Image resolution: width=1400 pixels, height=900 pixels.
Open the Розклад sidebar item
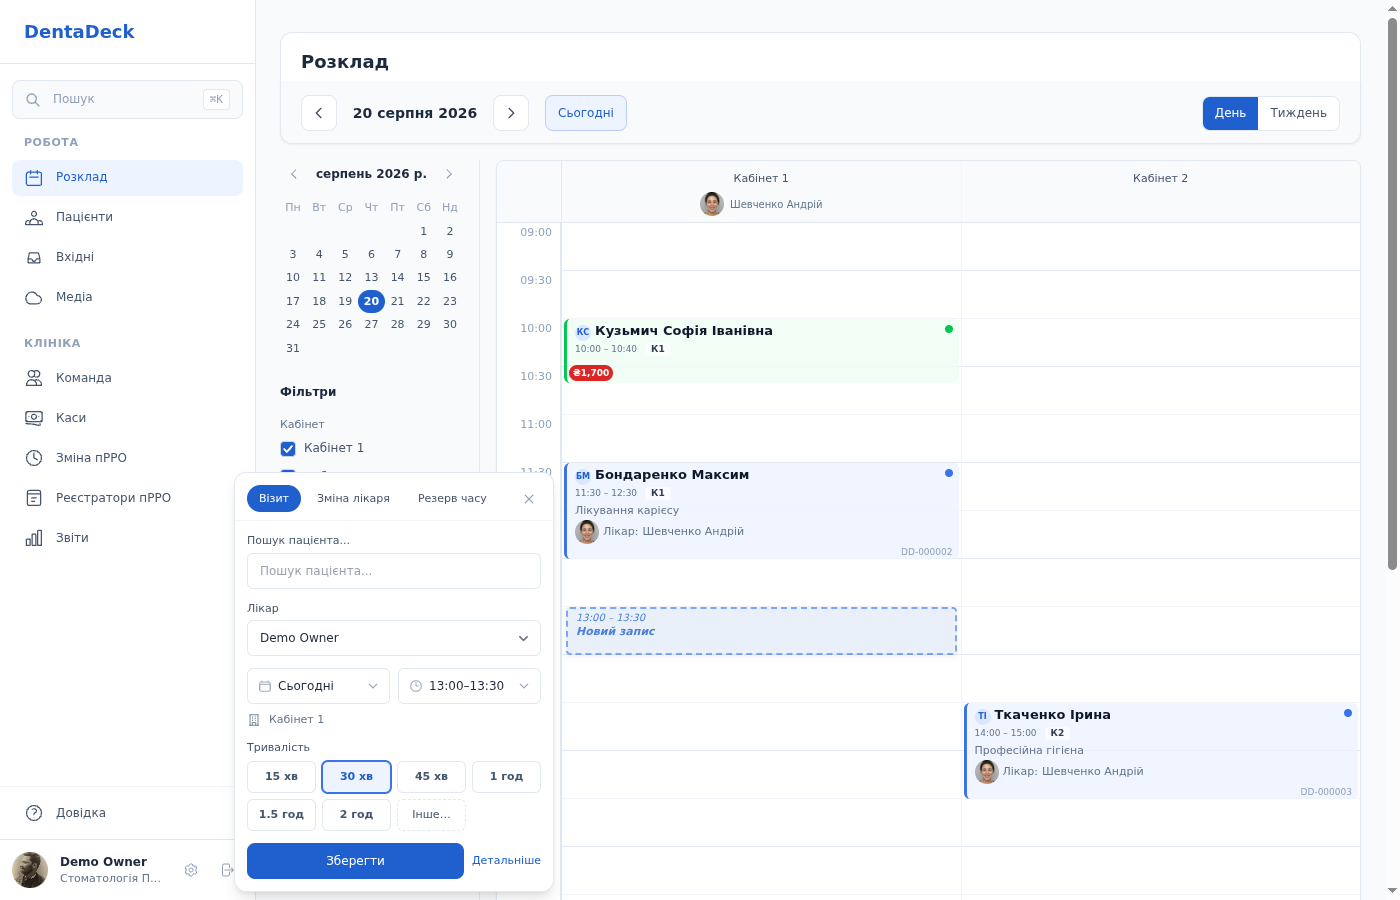point(127,177)
